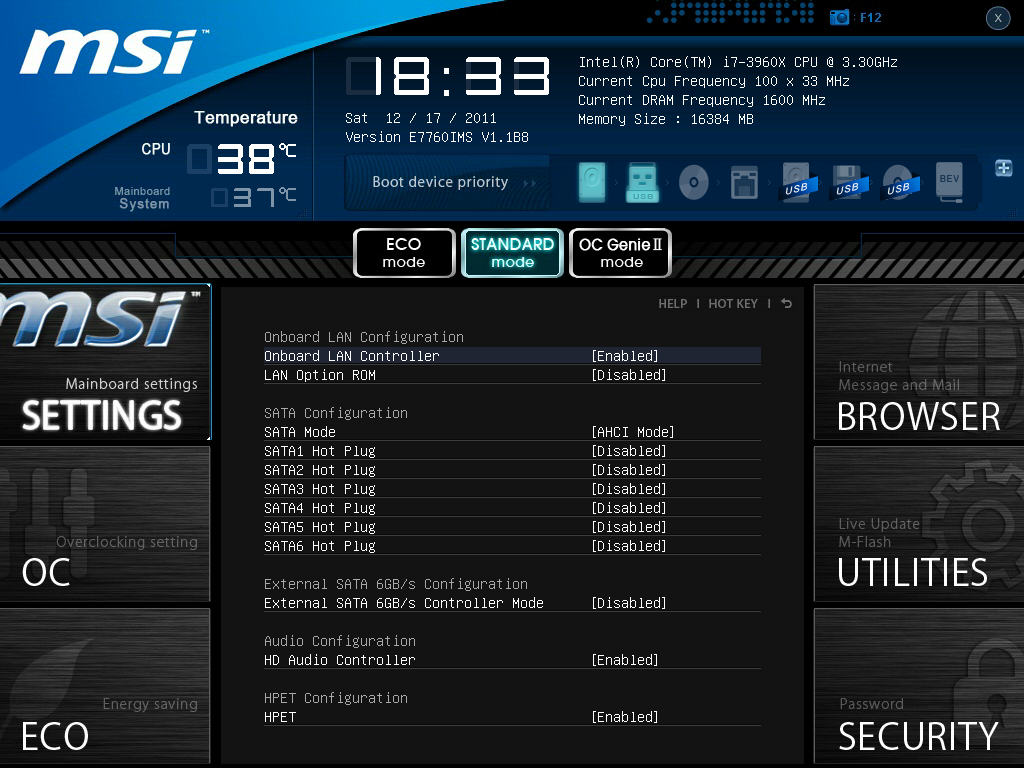Open the UTILITIES Live Update panel

tap(919, 524)
